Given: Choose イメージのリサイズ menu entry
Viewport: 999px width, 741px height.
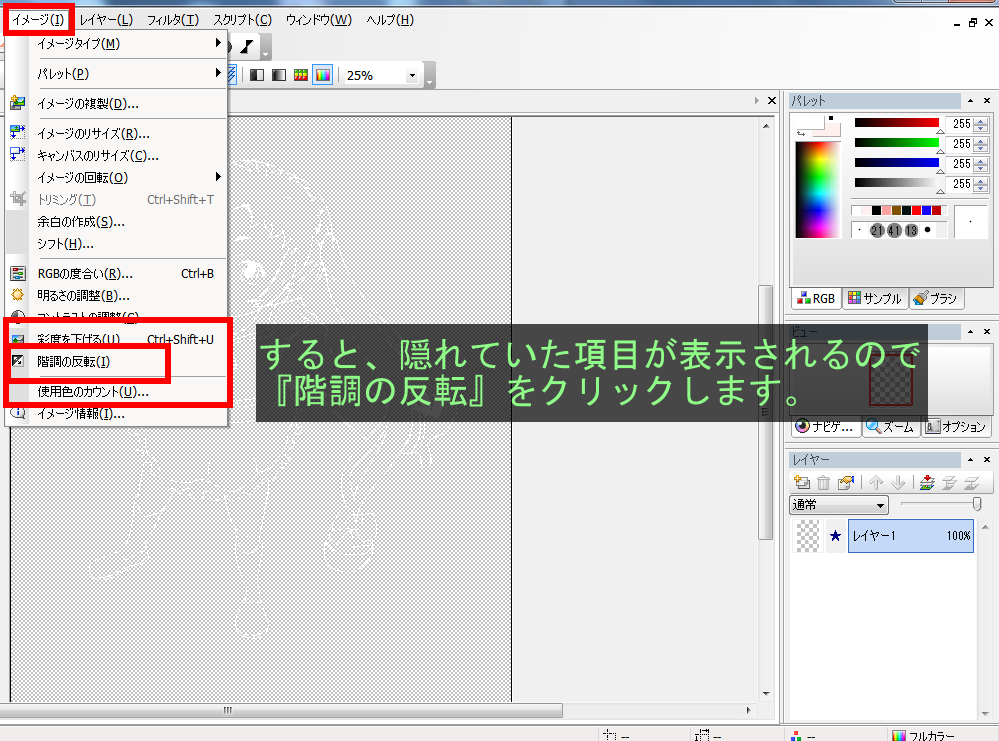Looking at the screenshot, I should (x=93, y=133).
